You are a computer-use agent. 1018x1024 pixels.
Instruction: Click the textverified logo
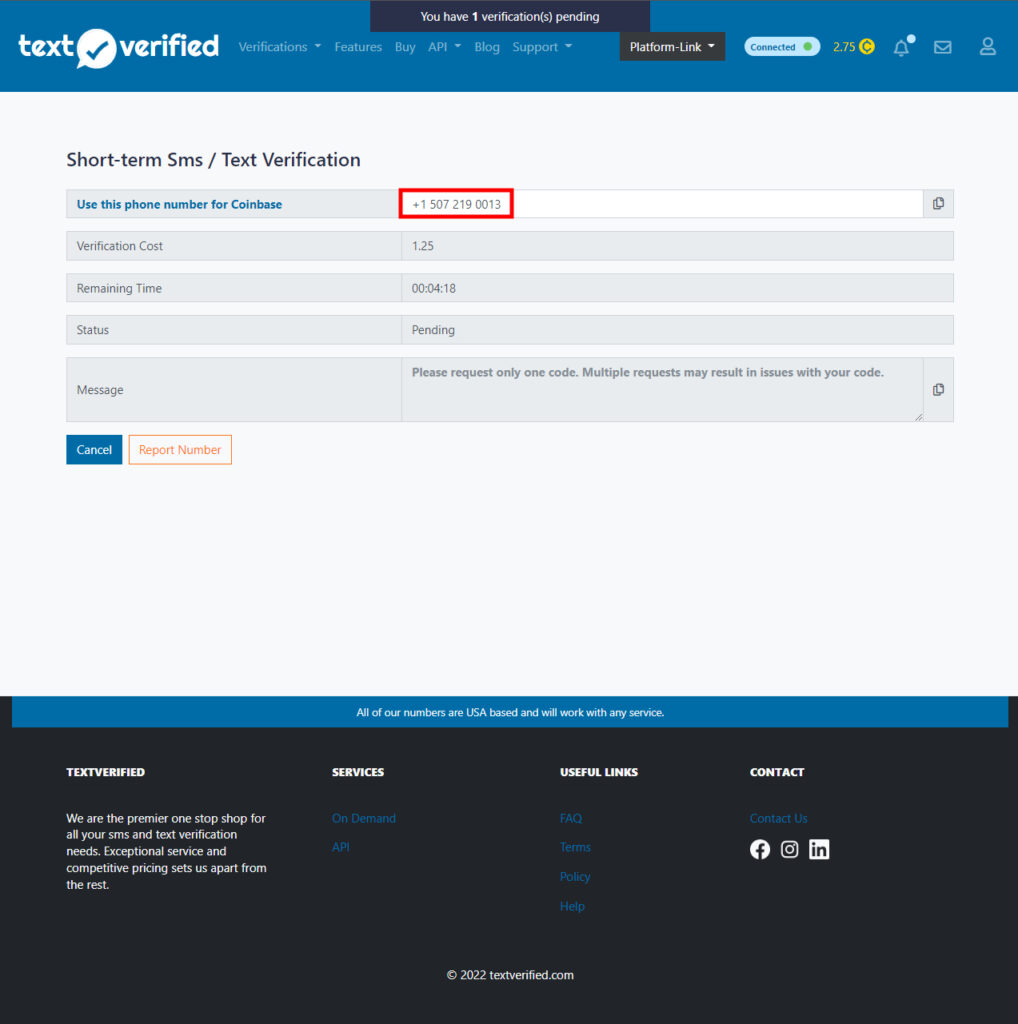click(x=118, y=47)
